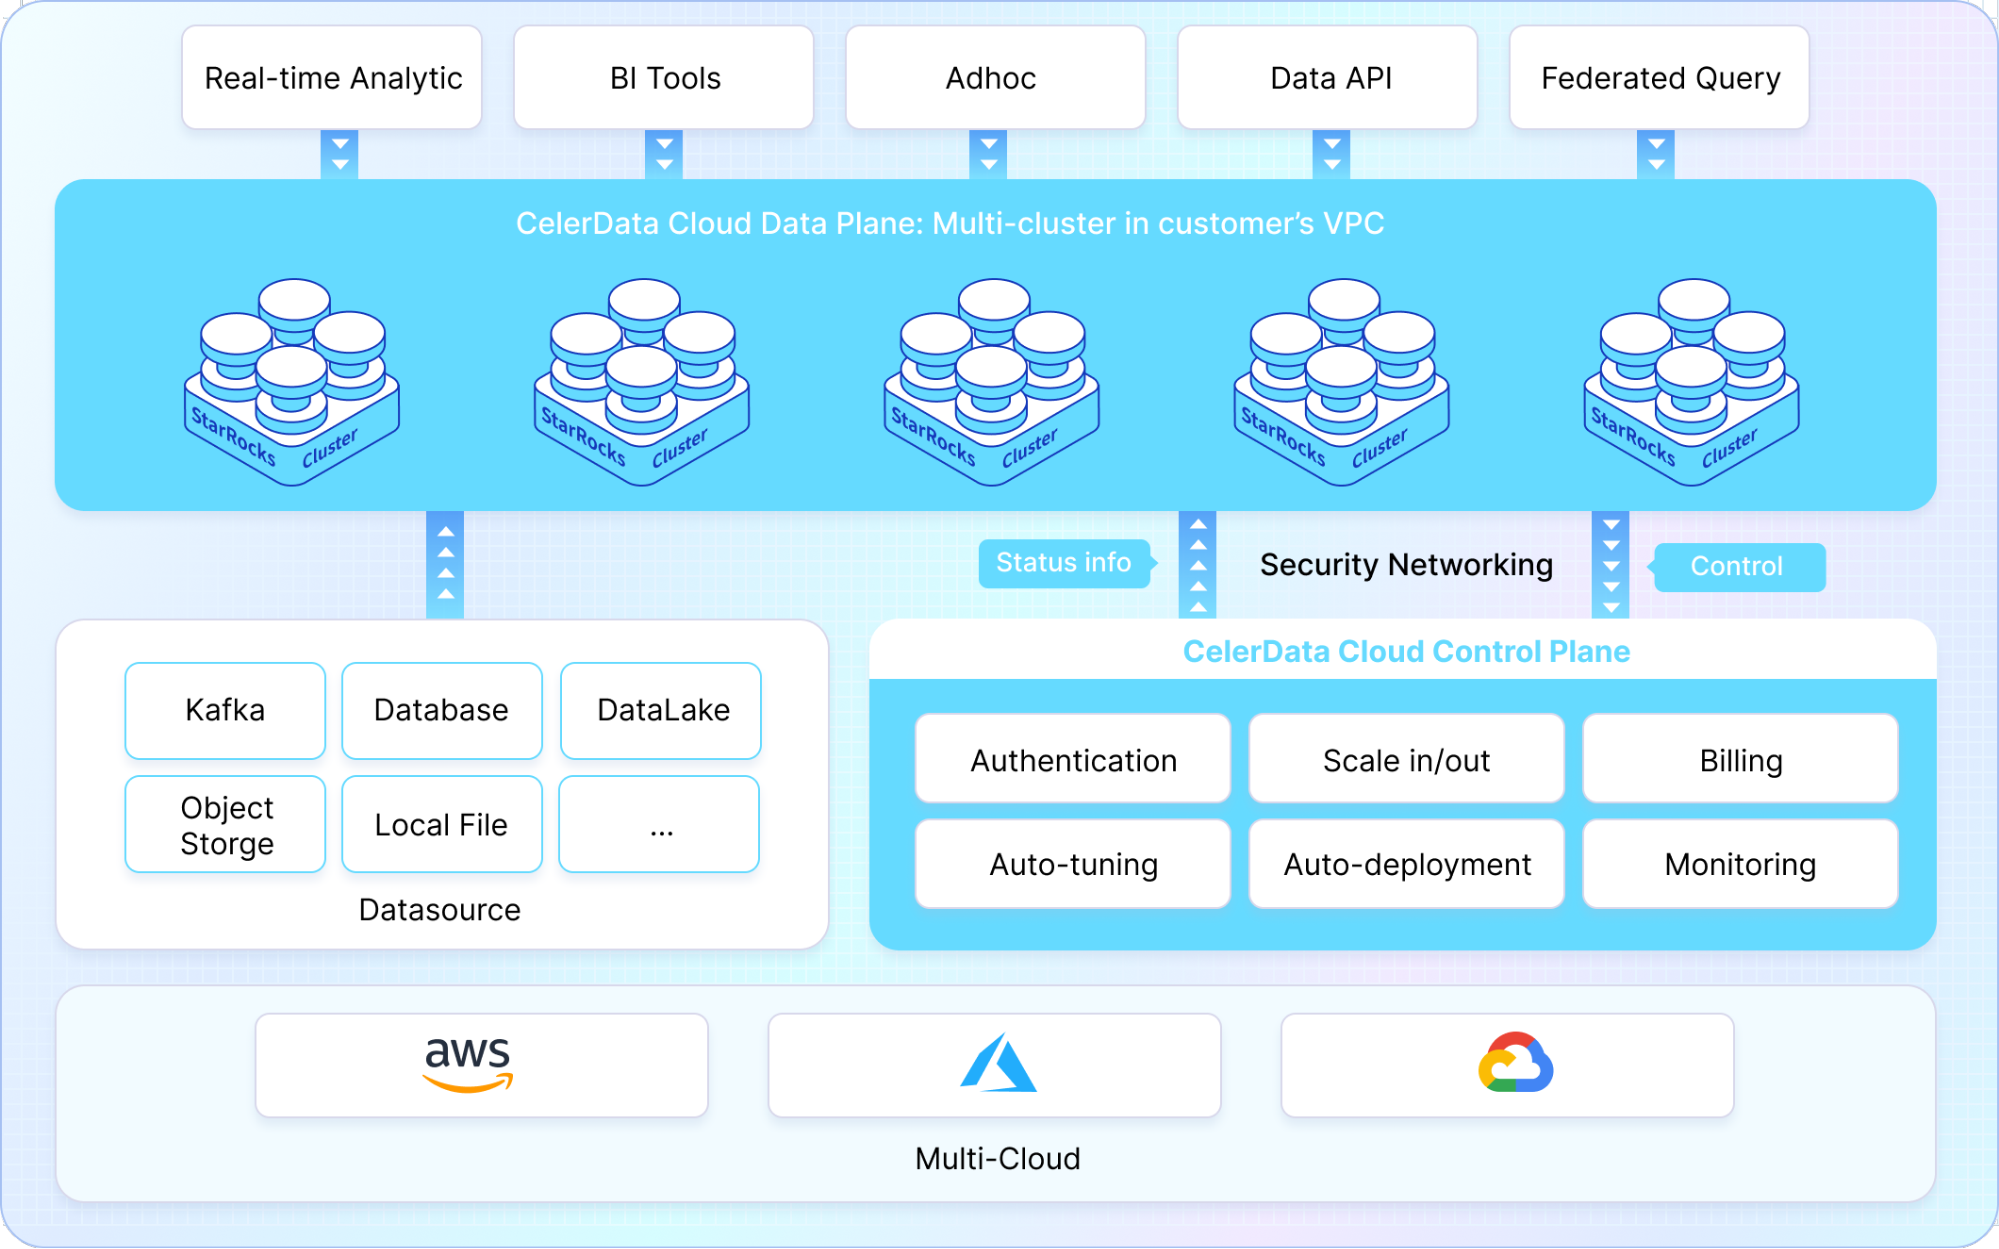Click the AWS logo

click(x=468, y=1064)
